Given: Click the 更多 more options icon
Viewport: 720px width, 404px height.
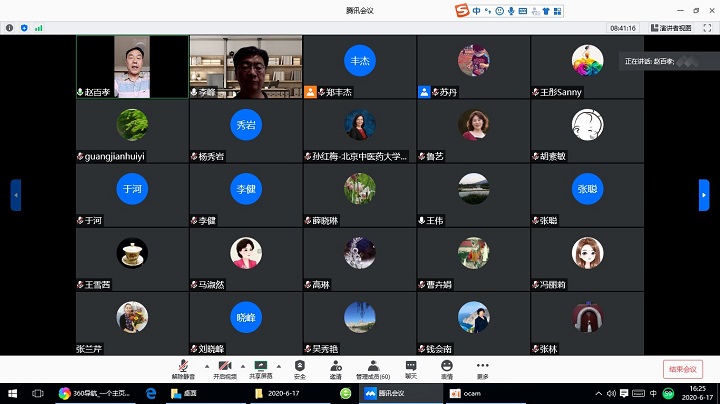Looking at the screenshot, I should (x=483, y=369).
